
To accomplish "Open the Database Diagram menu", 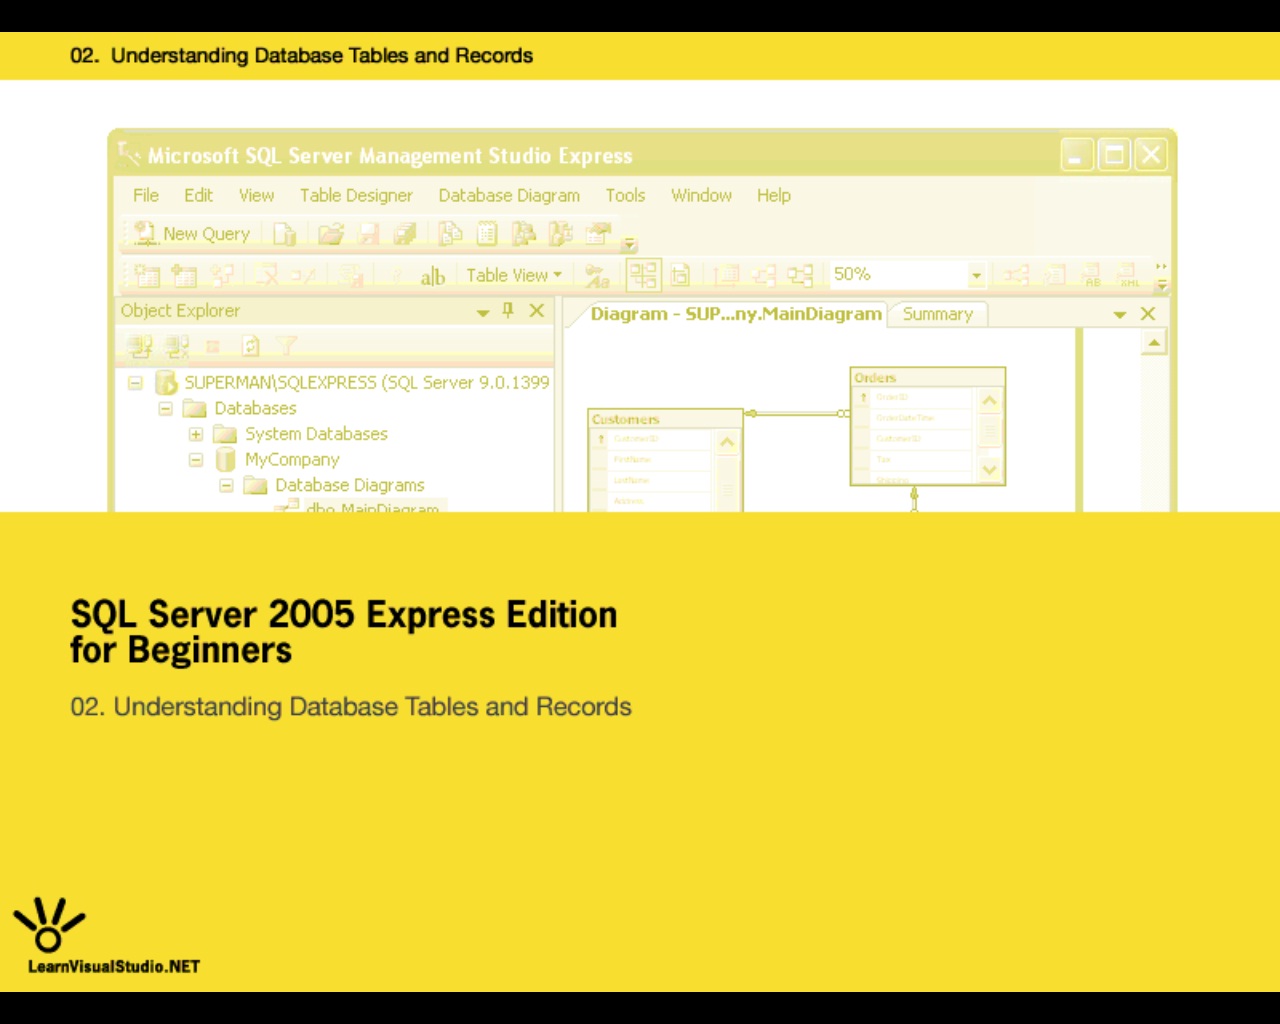I will (509, 195).
